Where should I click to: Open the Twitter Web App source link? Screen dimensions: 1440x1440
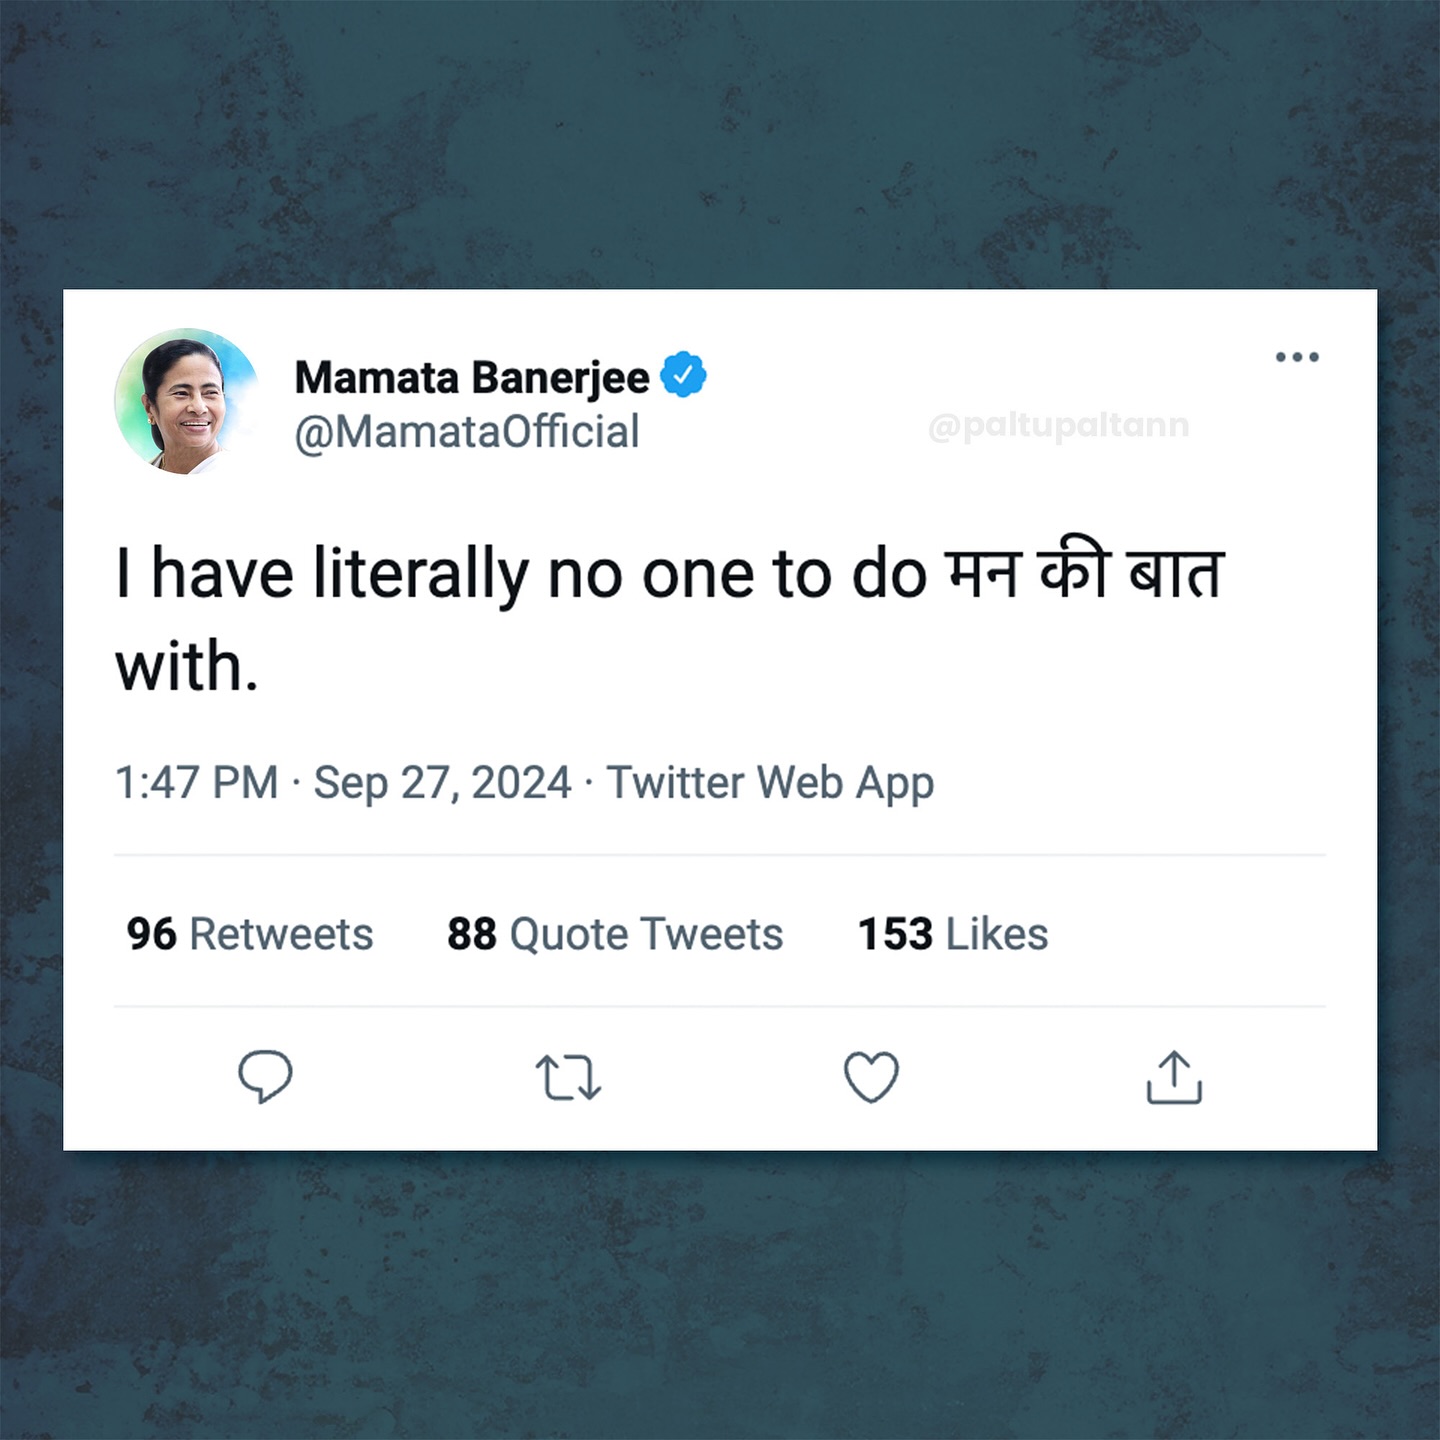770,782
